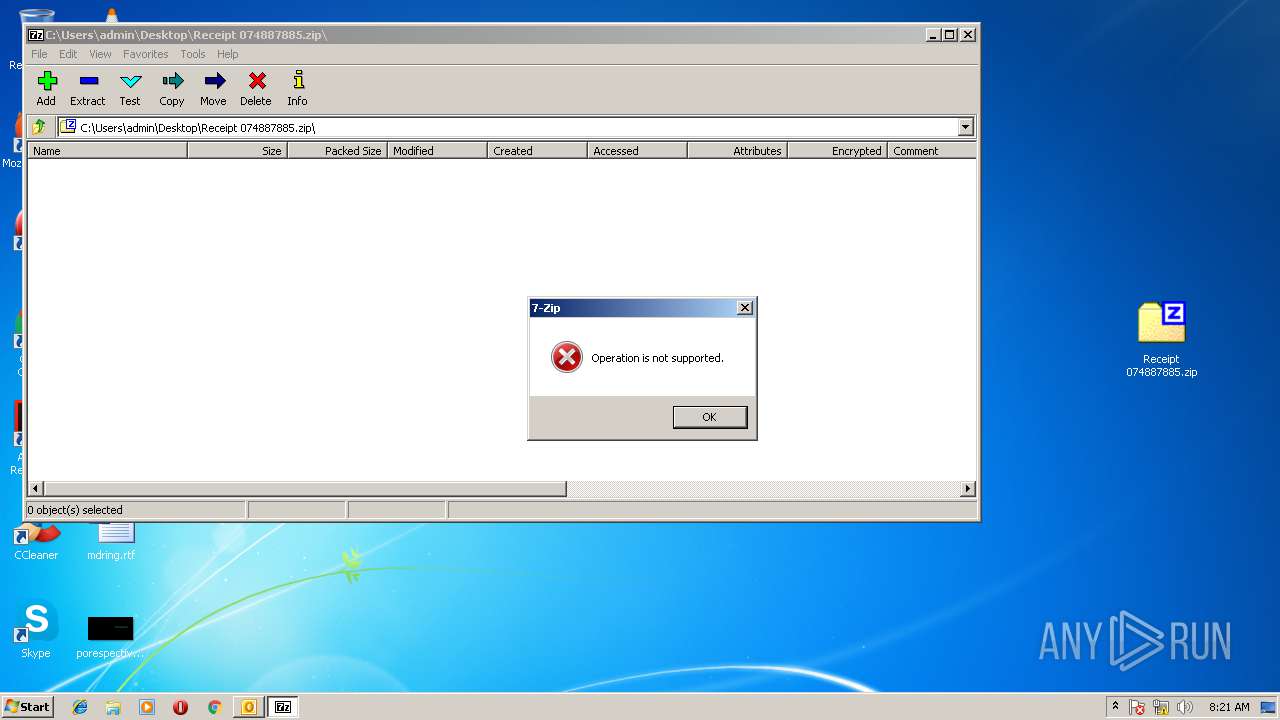Select Receipt 074887885.zip desktop icon
Viewport: 1280px width, 720px height.
click(1161, 340)
